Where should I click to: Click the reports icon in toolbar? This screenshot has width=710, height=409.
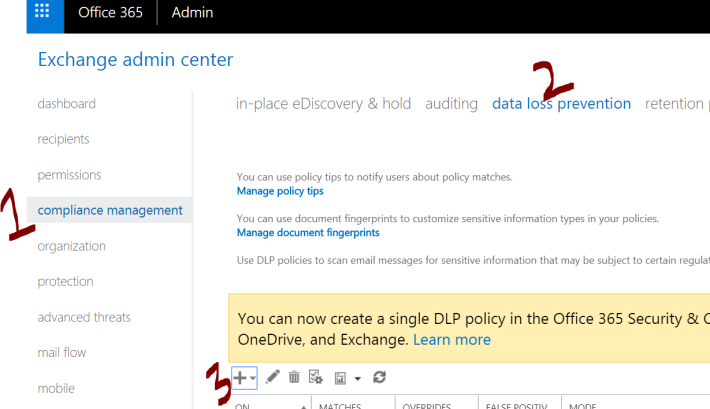click(x=340, y=378)
